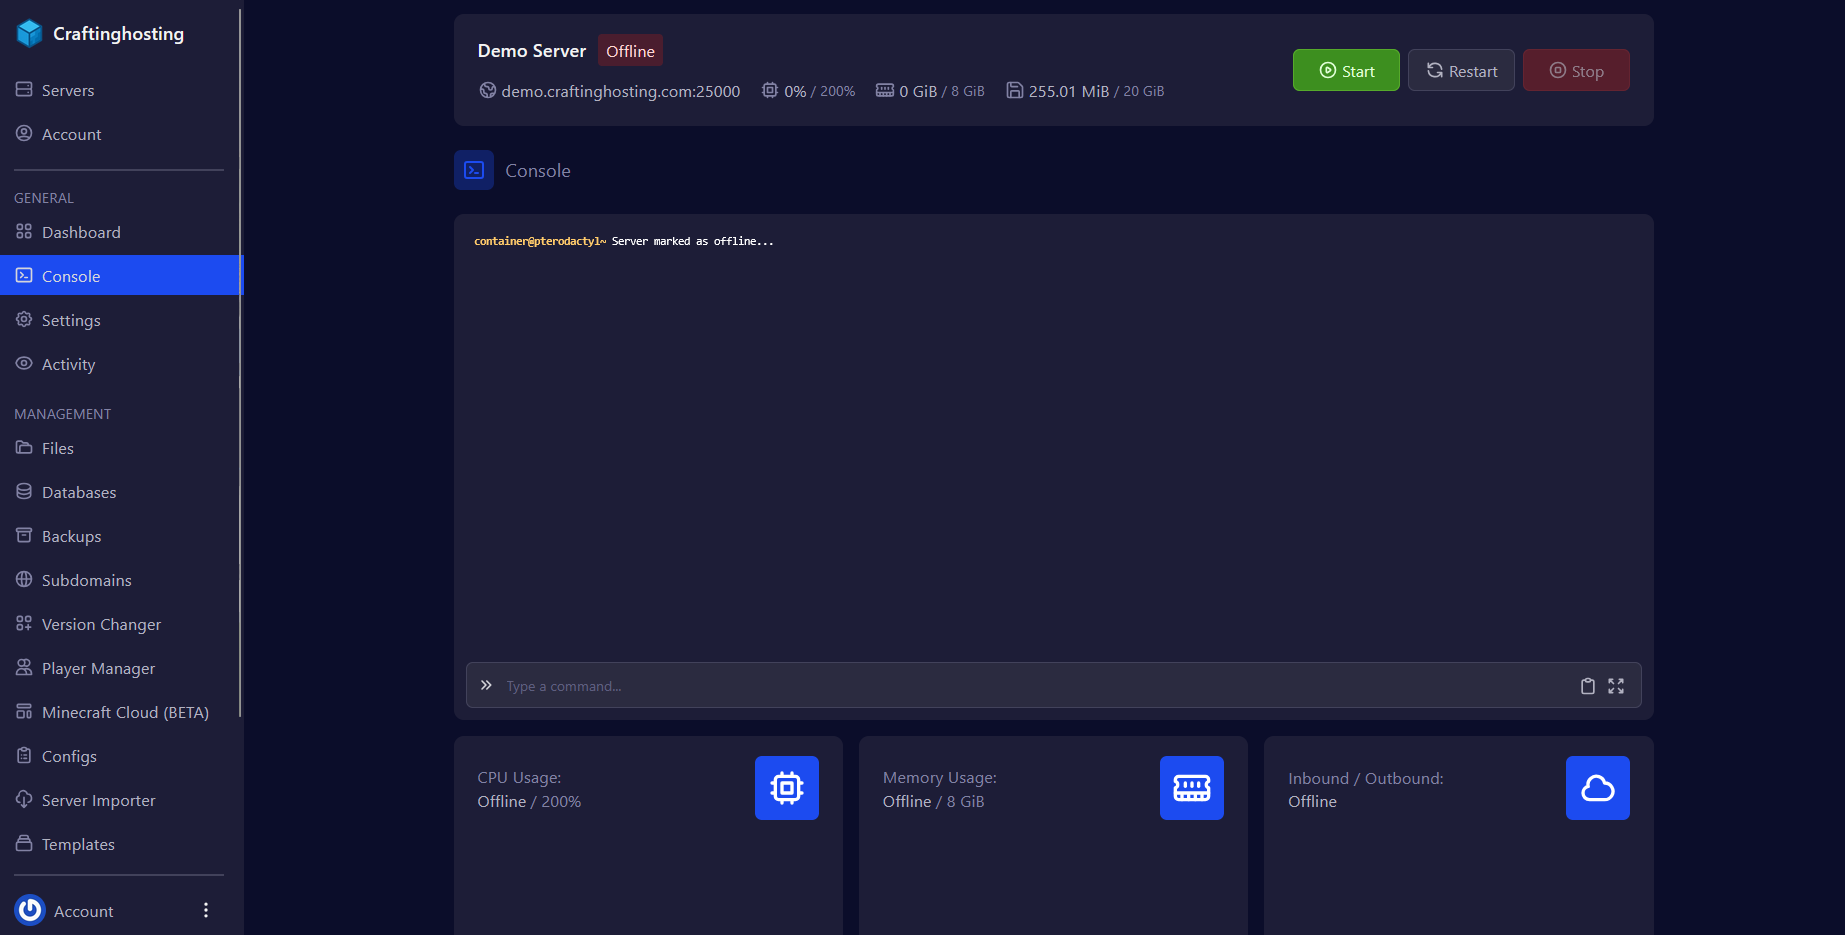The image size is (1845, 935).
Task: Open the Files manager
Action: [120, 448]
